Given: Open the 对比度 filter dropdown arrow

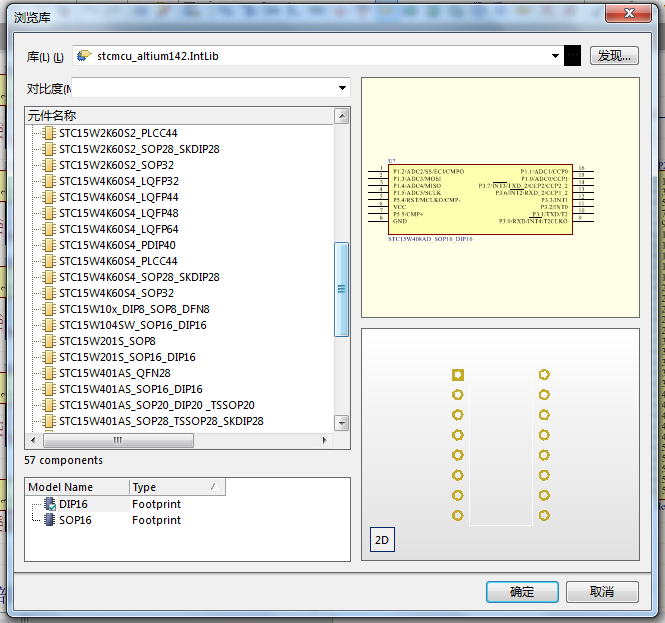Looking at the screenshot, I should tap(342, 88).
